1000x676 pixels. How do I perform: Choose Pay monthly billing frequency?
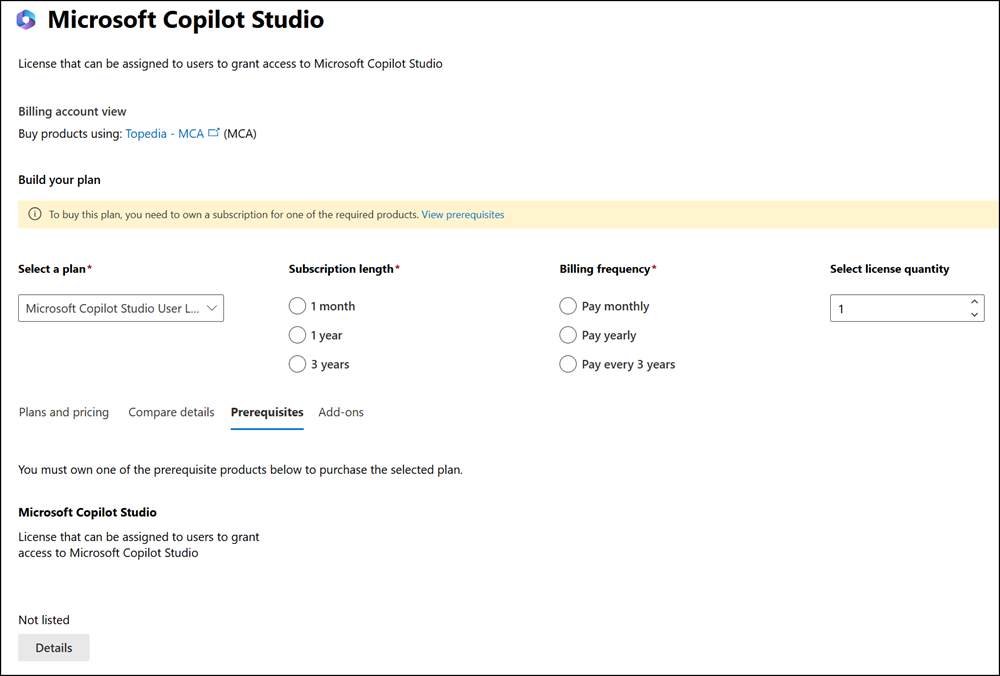pyautogui.click(x=568, y=306)
